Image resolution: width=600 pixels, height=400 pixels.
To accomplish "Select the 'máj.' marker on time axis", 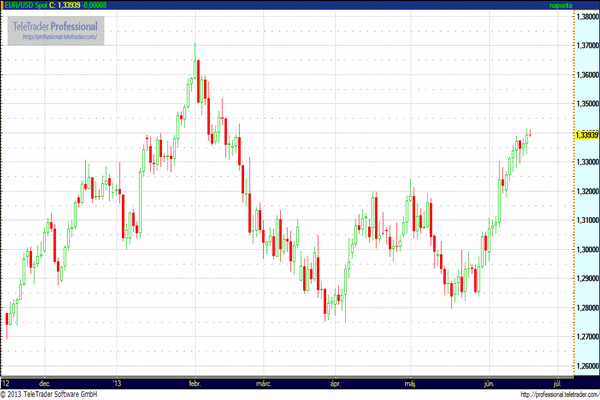I will [x=410, y=383].
